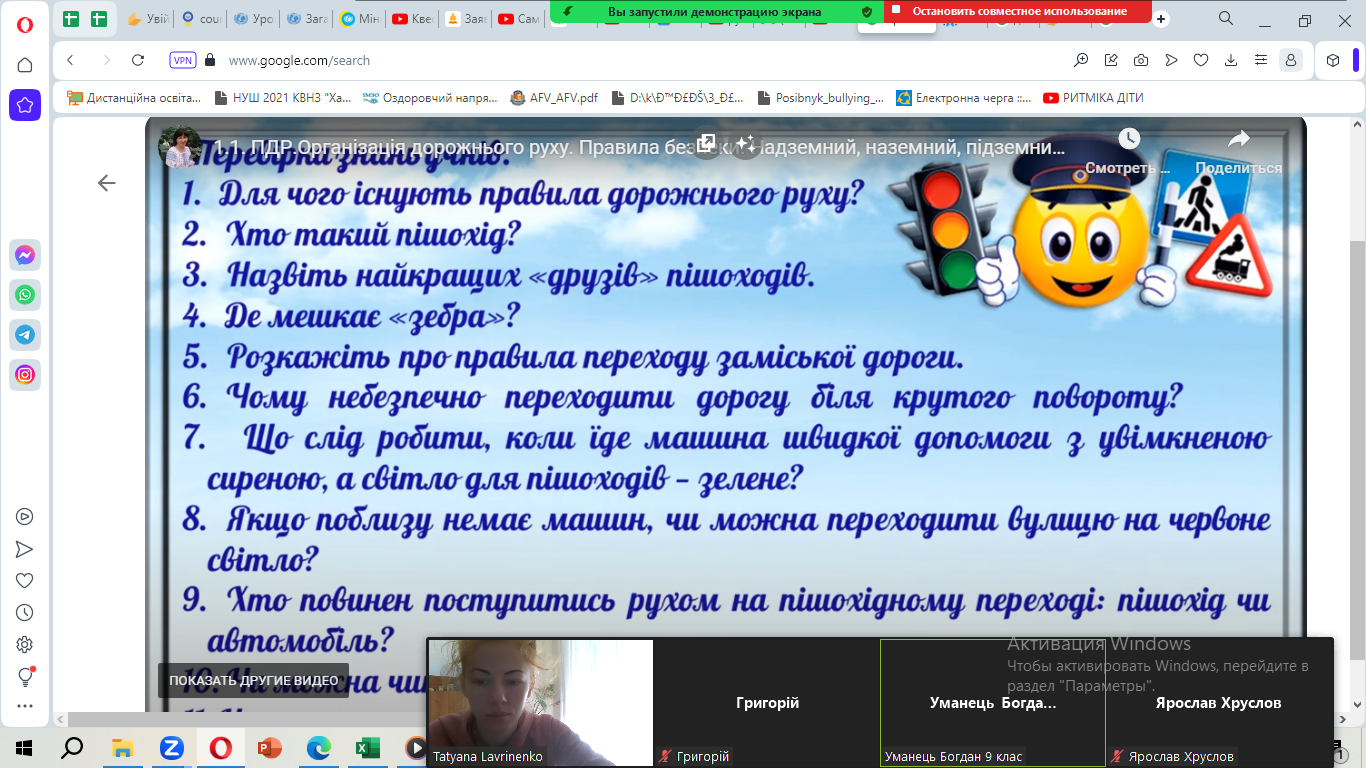Click the padlock site info icon
Image resolution: width=1366 pixels, height=768 pixels.
pos(210,60)
